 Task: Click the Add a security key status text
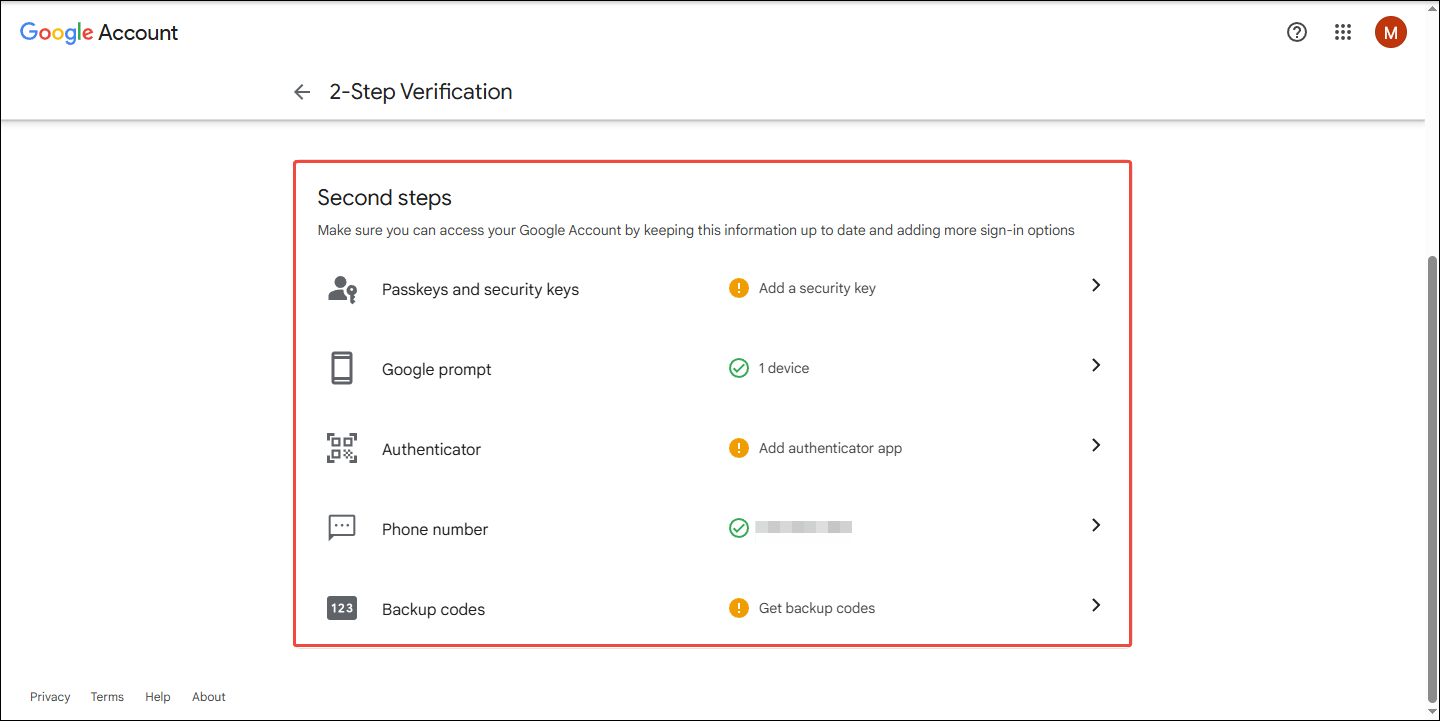[x=817, y=288]
